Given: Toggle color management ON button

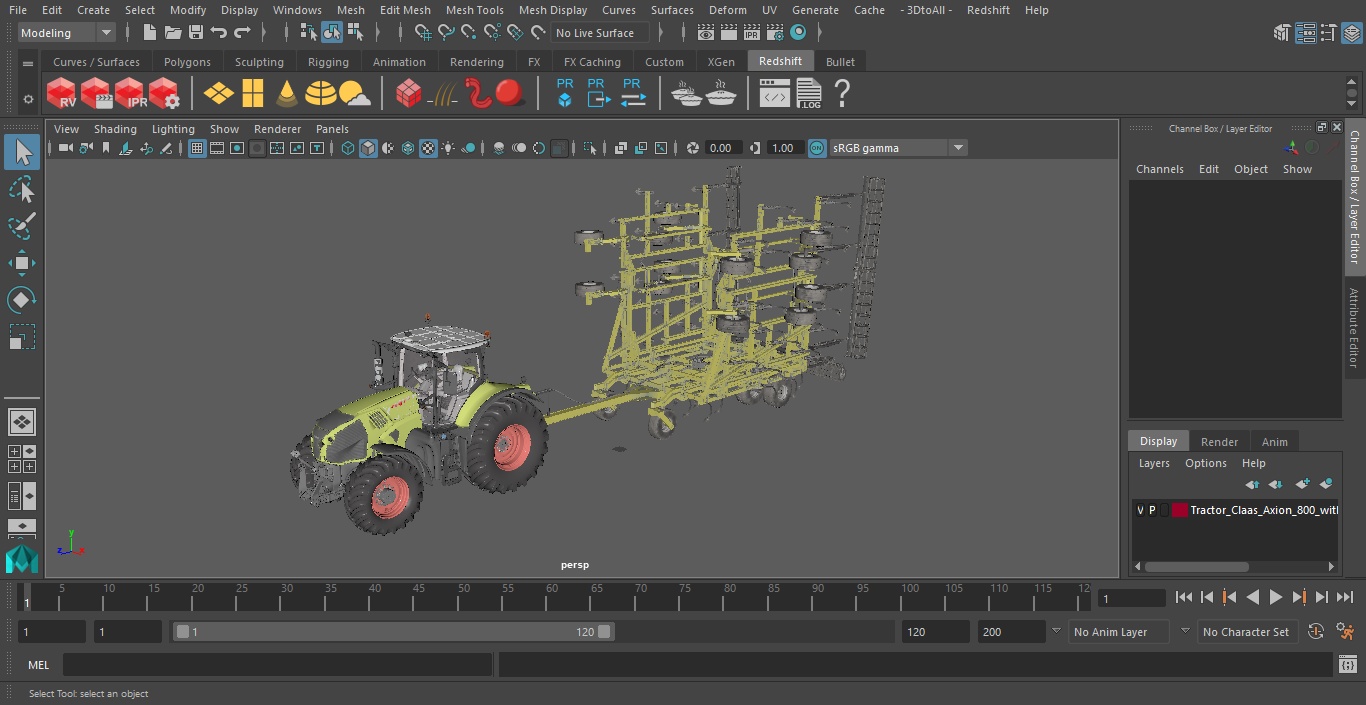Looking at the screenshot, I should [817, 148].
